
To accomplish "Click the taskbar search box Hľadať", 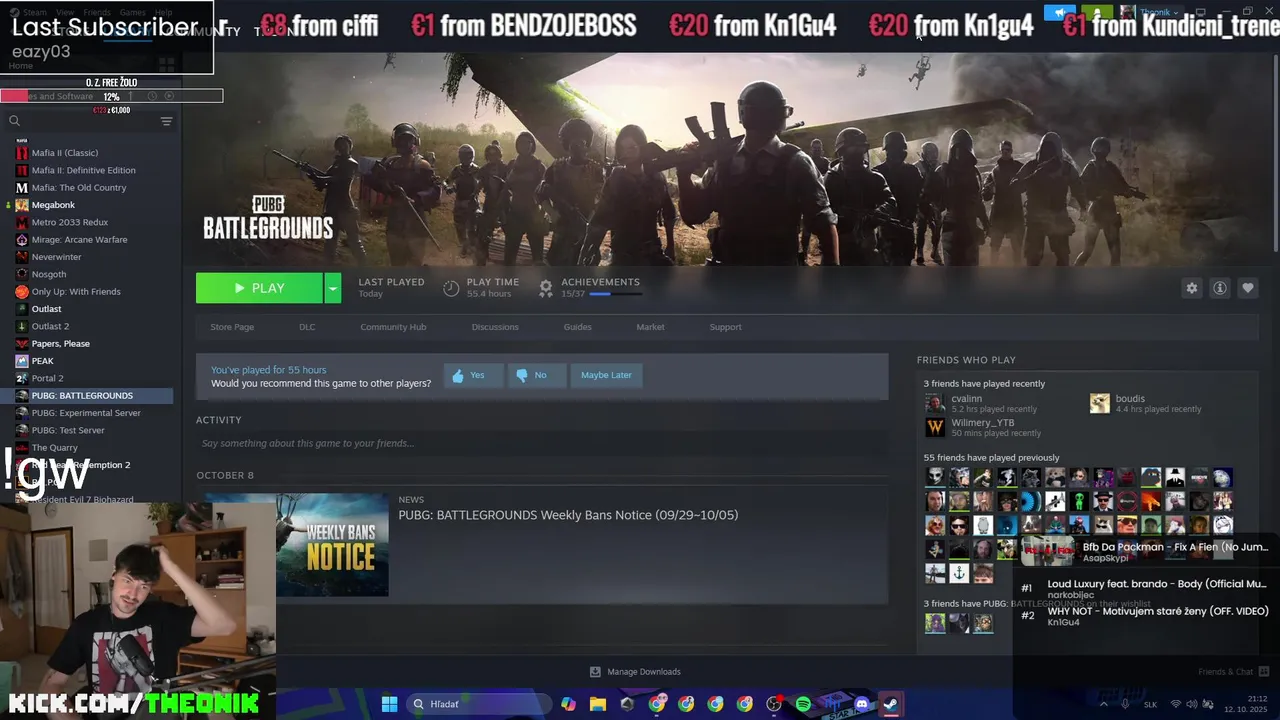I will [480, 704].
